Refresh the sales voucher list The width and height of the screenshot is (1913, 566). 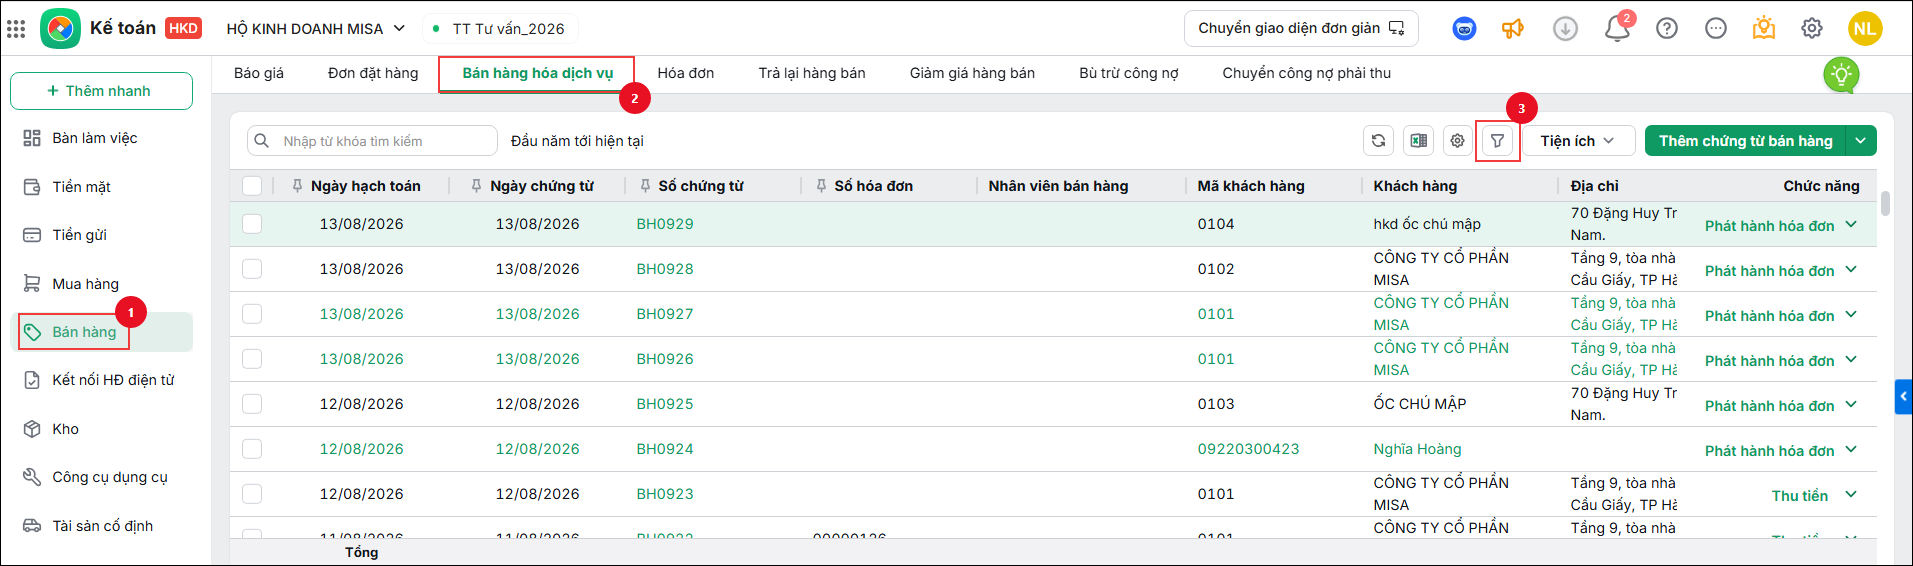[1378, 141]
